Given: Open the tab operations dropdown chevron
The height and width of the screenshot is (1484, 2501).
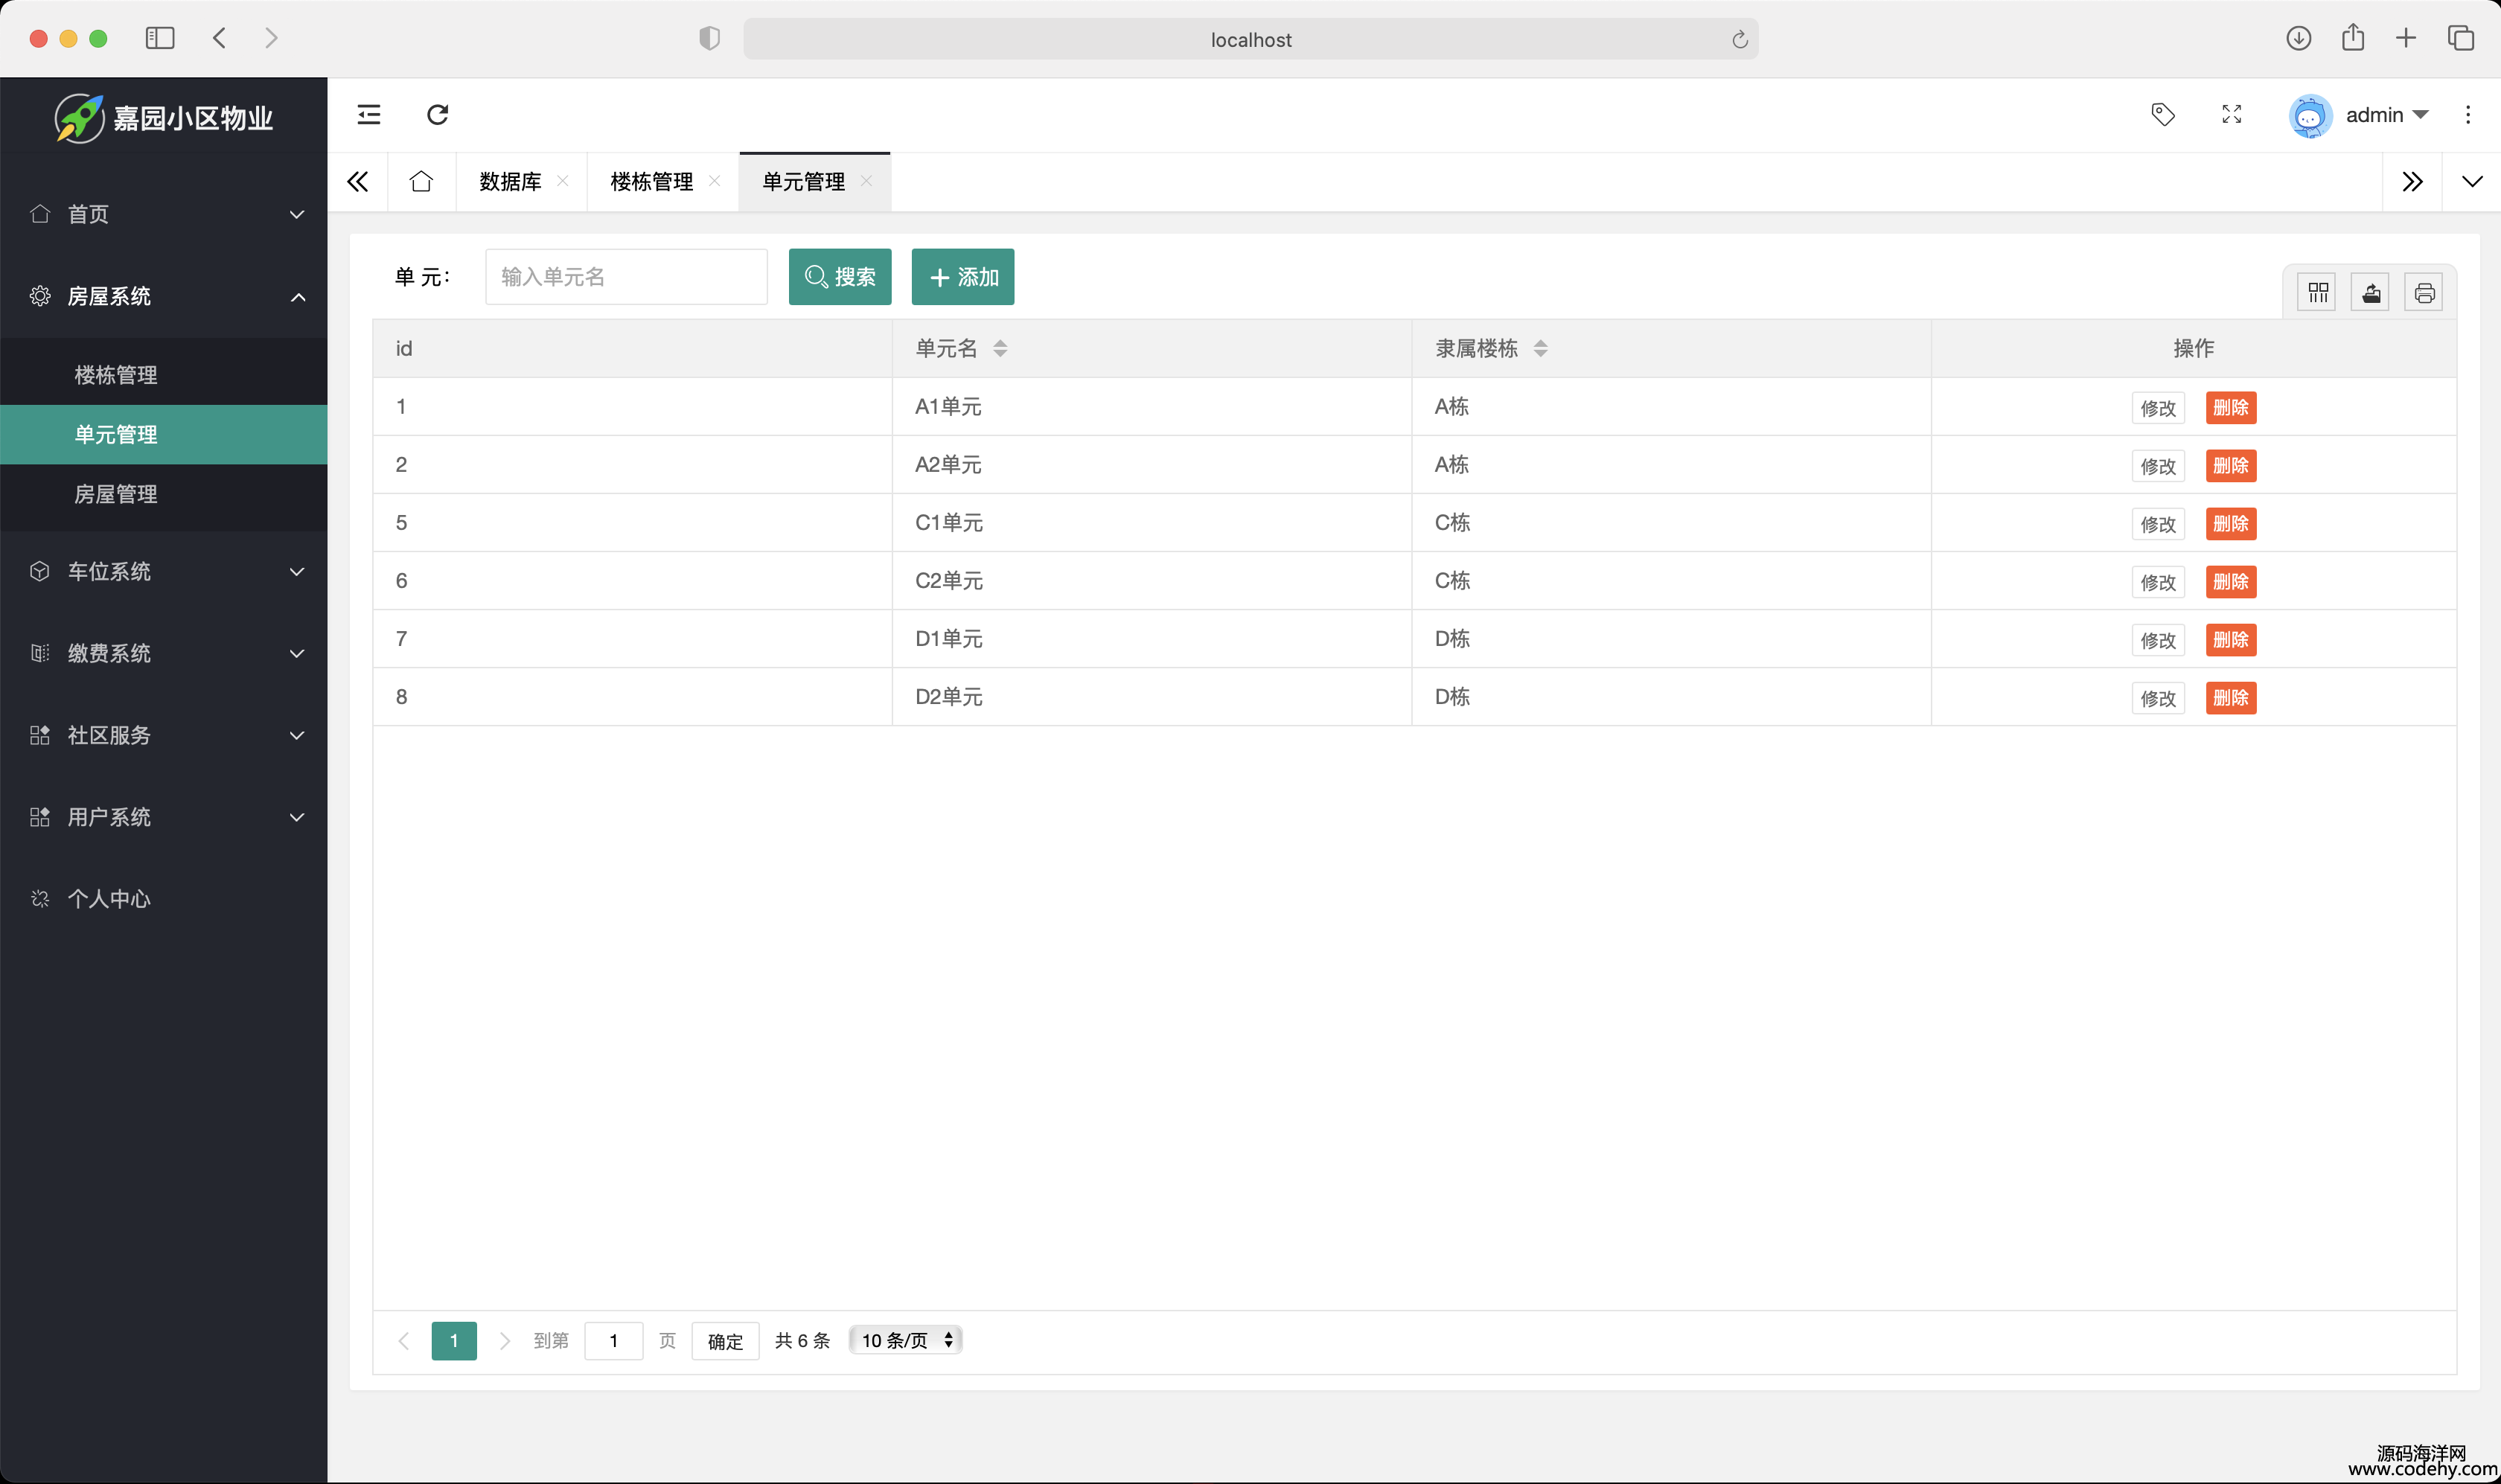Looking at the screenshot, I should coord(2471,182).
